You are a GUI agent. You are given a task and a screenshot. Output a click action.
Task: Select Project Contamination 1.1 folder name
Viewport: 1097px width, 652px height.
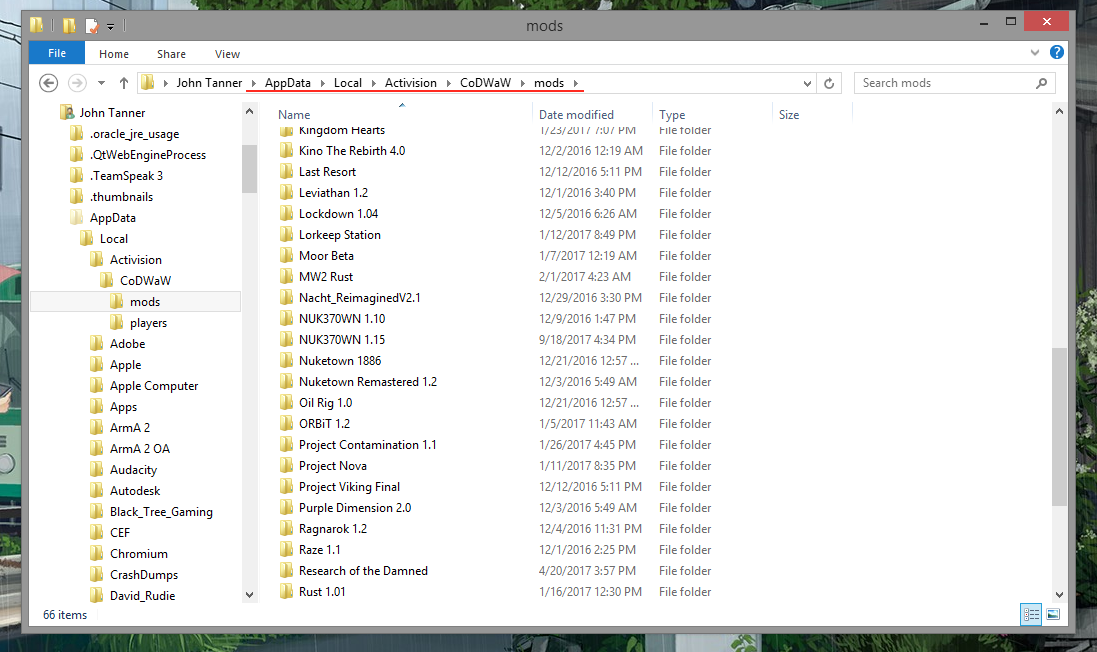tap(367, 445)
